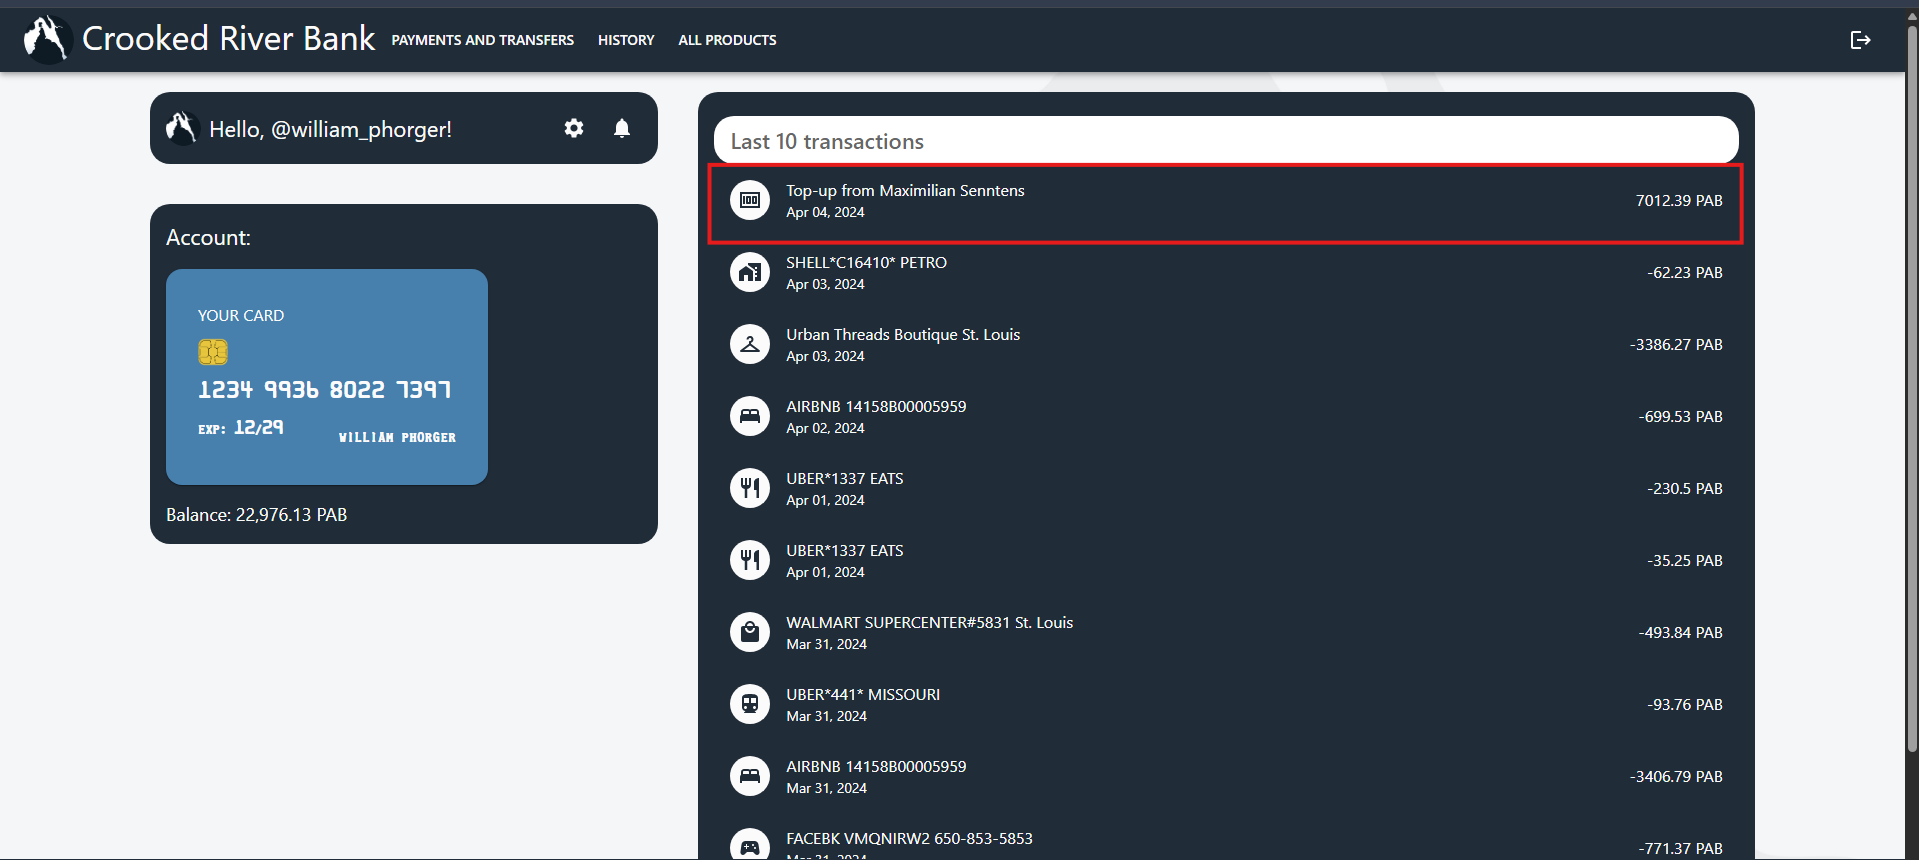Click UBER Missouri transport icon
This screenshot has height=860, width=1919.
tap(750, 704)
